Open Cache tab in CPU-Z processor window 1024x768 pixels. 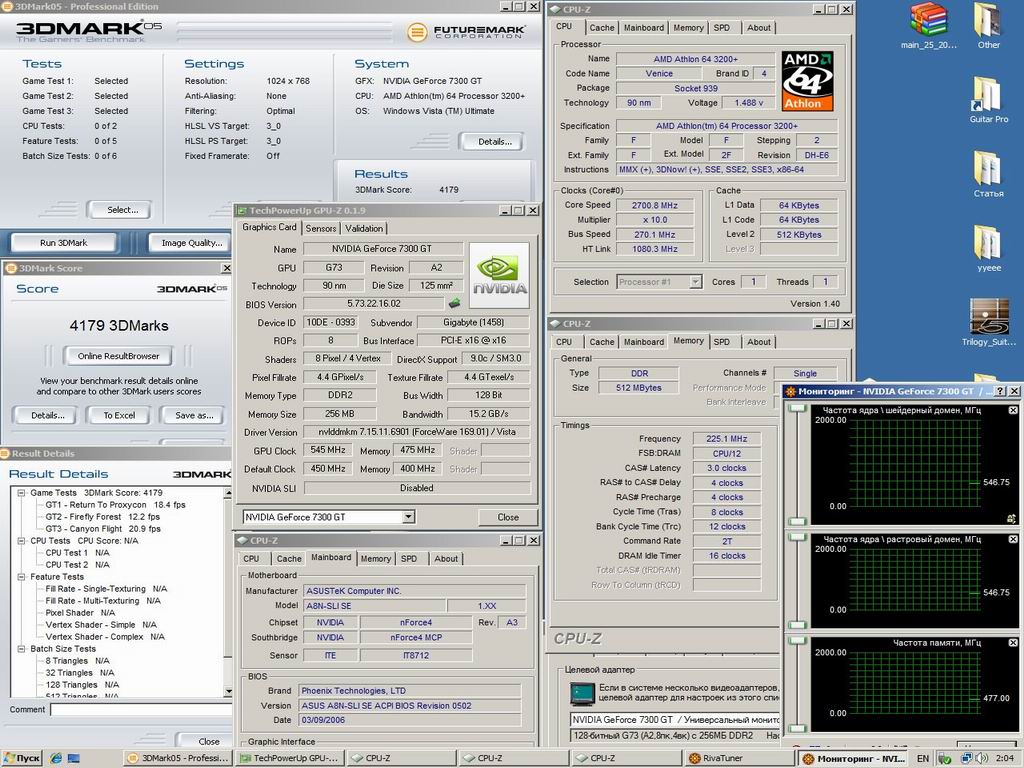click(601, 27)
